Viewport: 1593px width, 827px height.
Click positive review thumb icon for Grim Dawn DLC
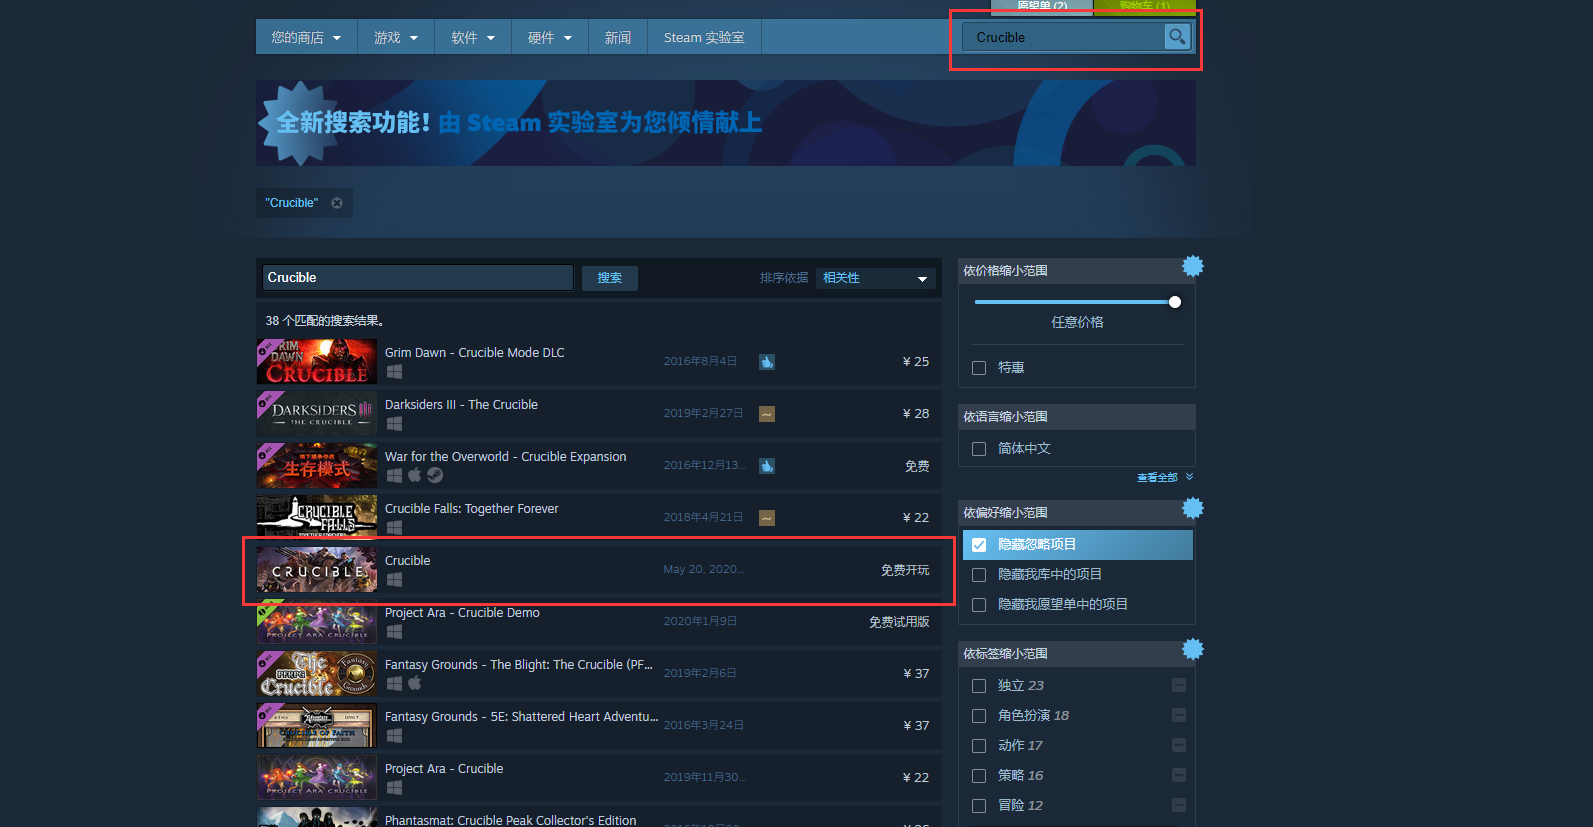click(x=767, y=362)
